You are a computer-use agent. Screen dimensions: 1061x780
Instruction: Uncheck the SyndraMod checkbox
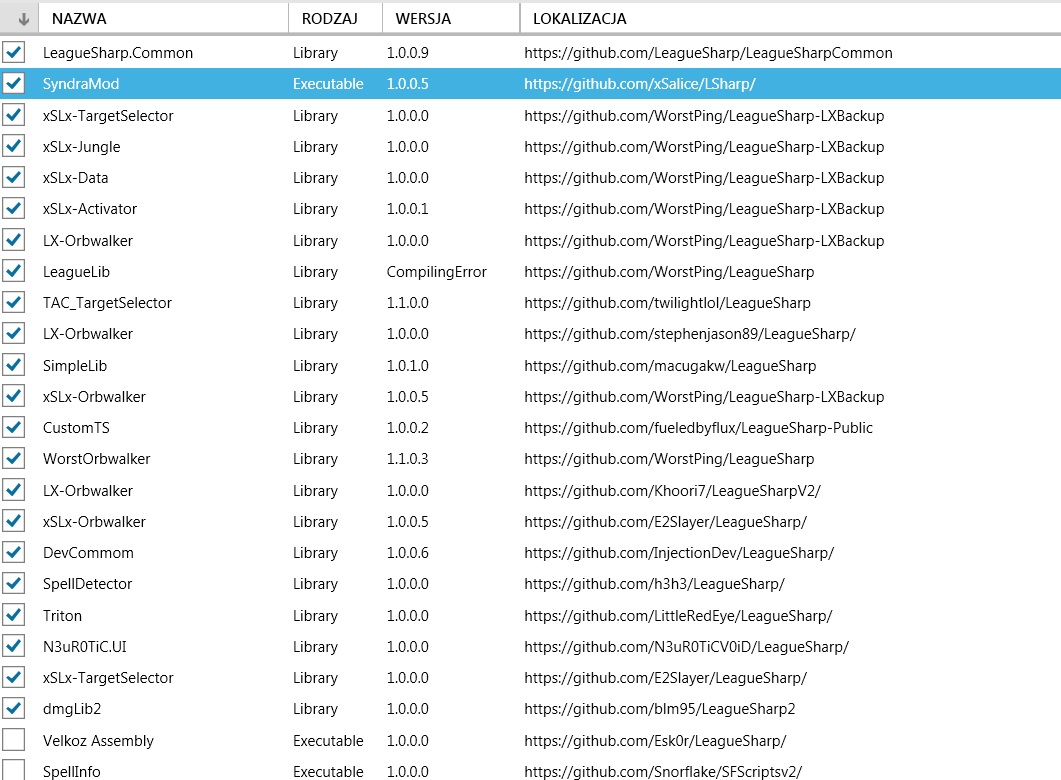click(14, 83)
